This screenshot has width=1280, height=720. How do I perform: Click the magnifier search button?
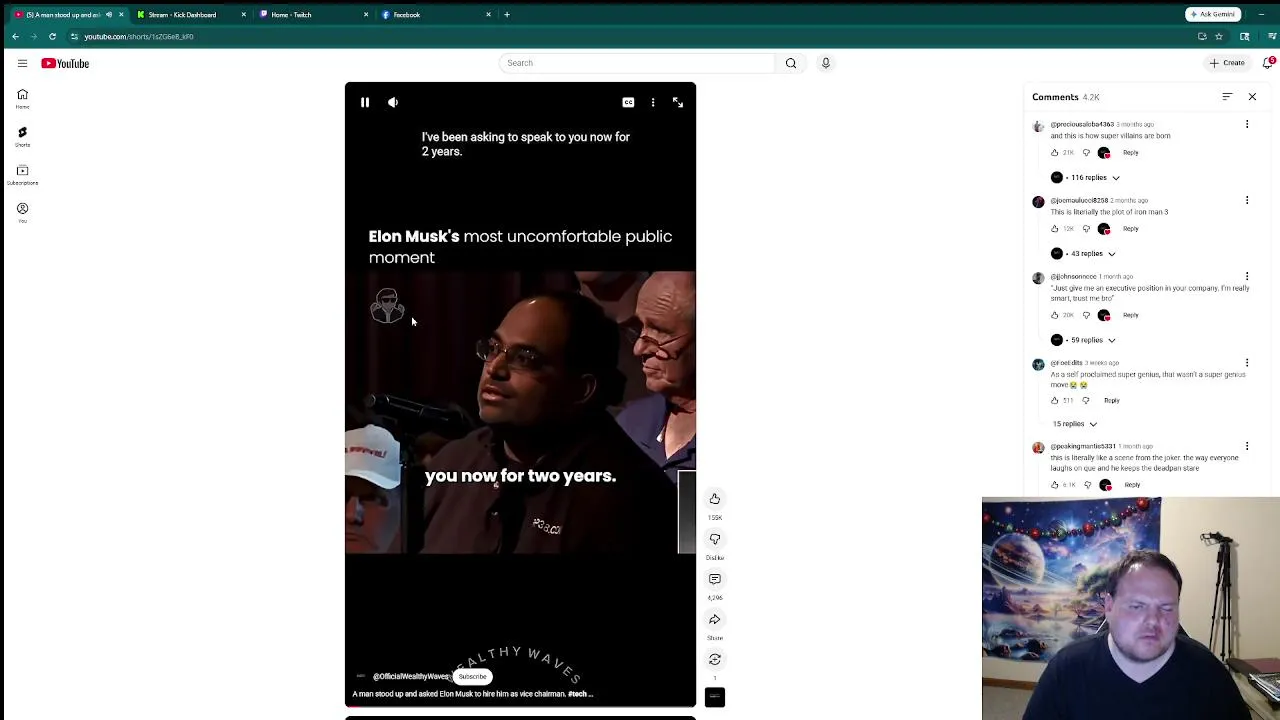pos(791,63)
